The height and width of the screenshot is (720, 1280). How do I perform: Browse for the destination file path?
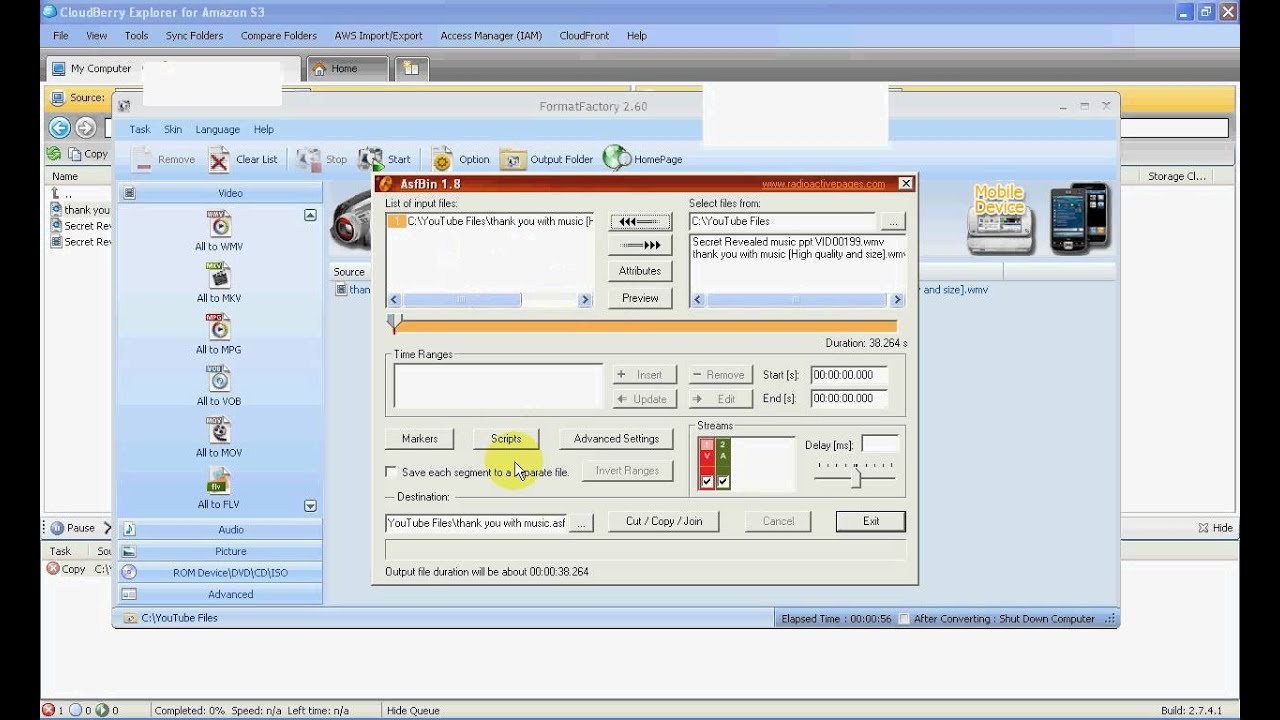click(581, 522)
